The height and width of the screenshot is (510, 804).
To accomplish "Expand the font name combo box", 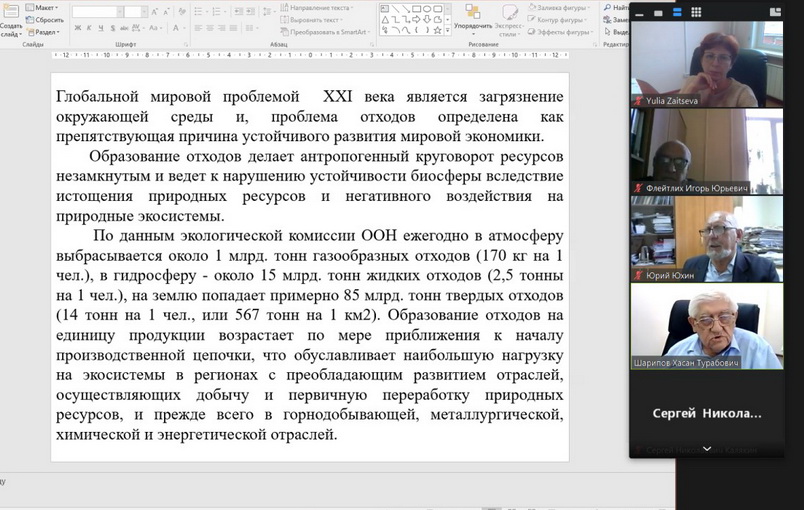I will click(x=96, y=12).
